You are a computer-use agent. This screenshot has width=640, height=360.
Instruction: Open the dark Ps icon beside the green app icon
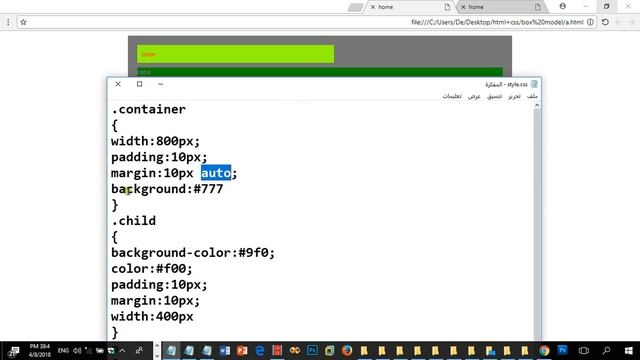[x=312, y=351]
